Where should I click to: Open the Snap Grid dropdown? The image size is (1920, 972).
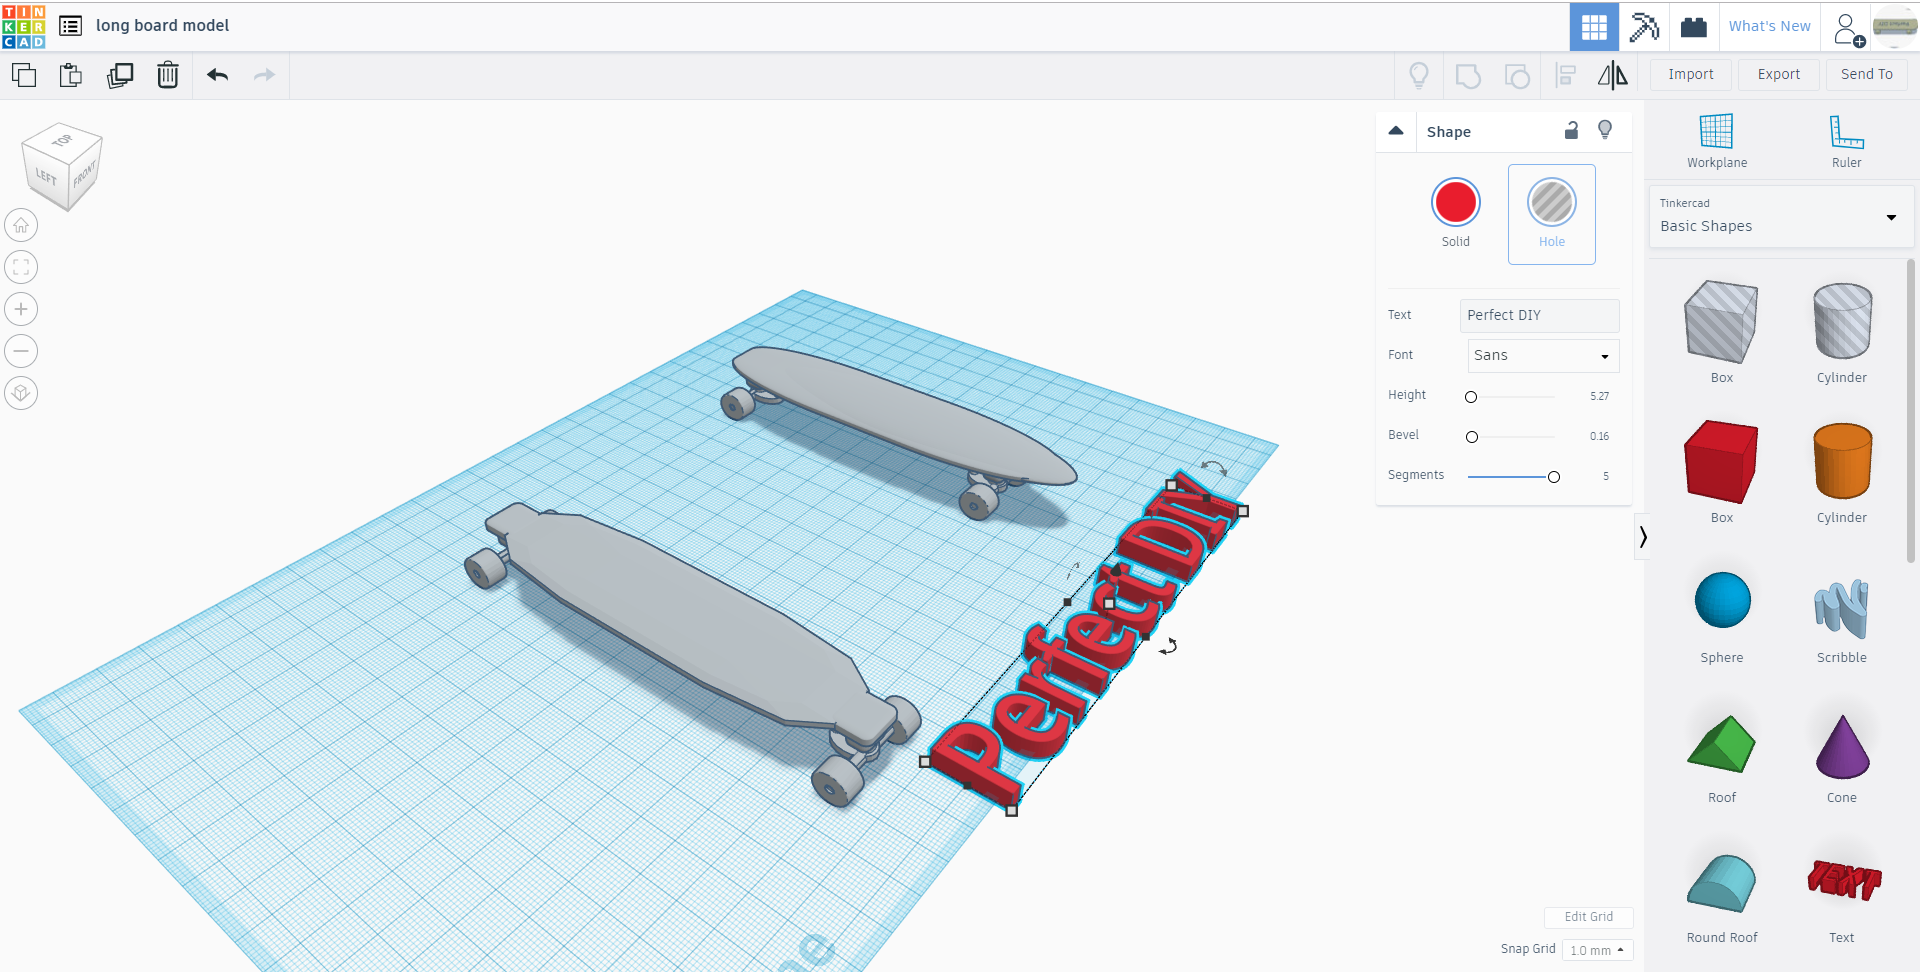point(1597,950)
